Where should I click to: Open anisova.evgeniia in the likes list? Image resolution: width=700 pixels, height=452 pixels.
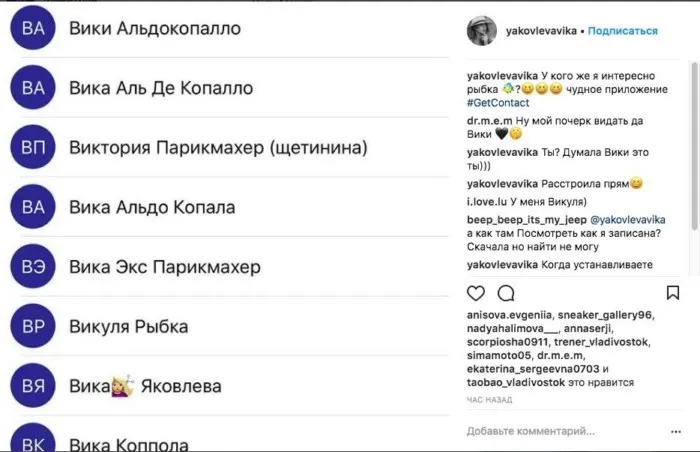(x=509, y=313)
